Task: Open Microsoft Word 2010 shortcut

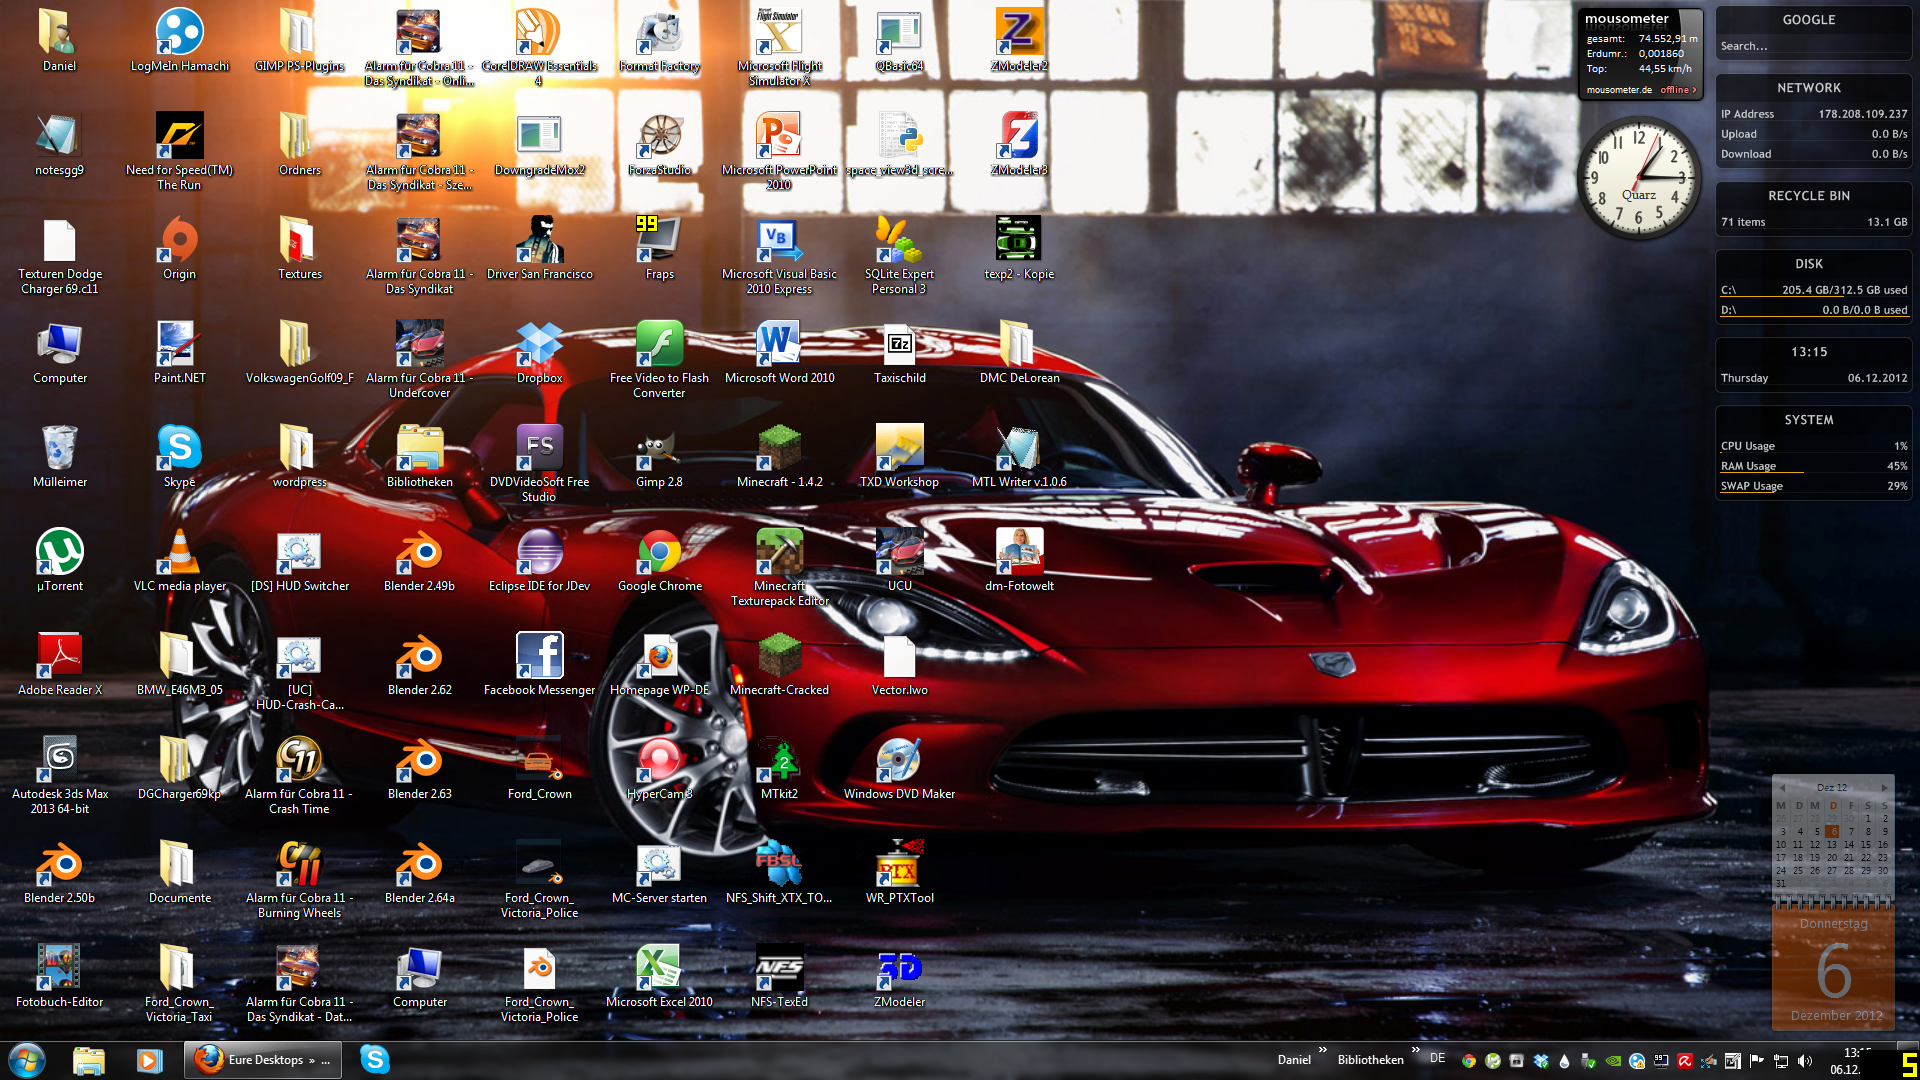Action: pos(780,352)
